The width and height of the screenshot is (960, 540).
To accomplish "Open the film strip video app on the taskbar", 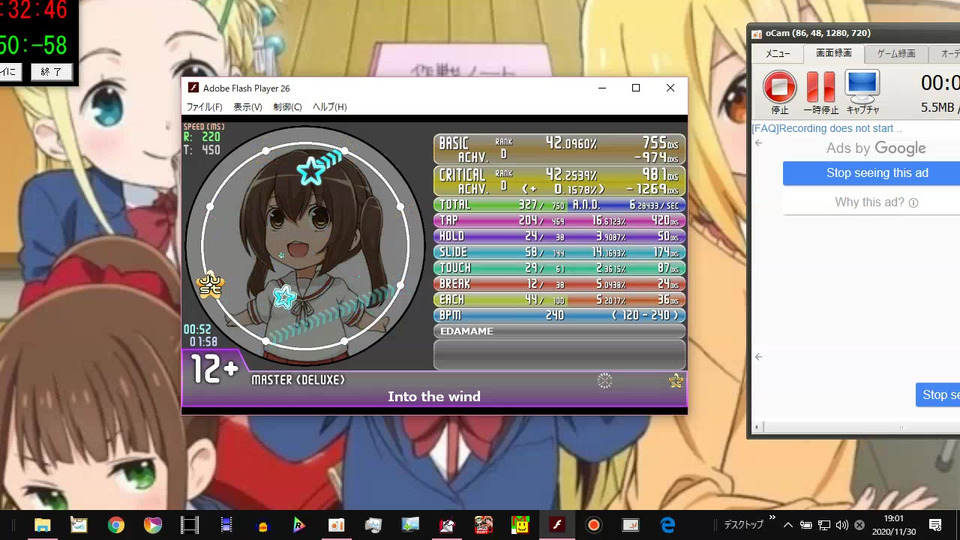I will point(190,525).
